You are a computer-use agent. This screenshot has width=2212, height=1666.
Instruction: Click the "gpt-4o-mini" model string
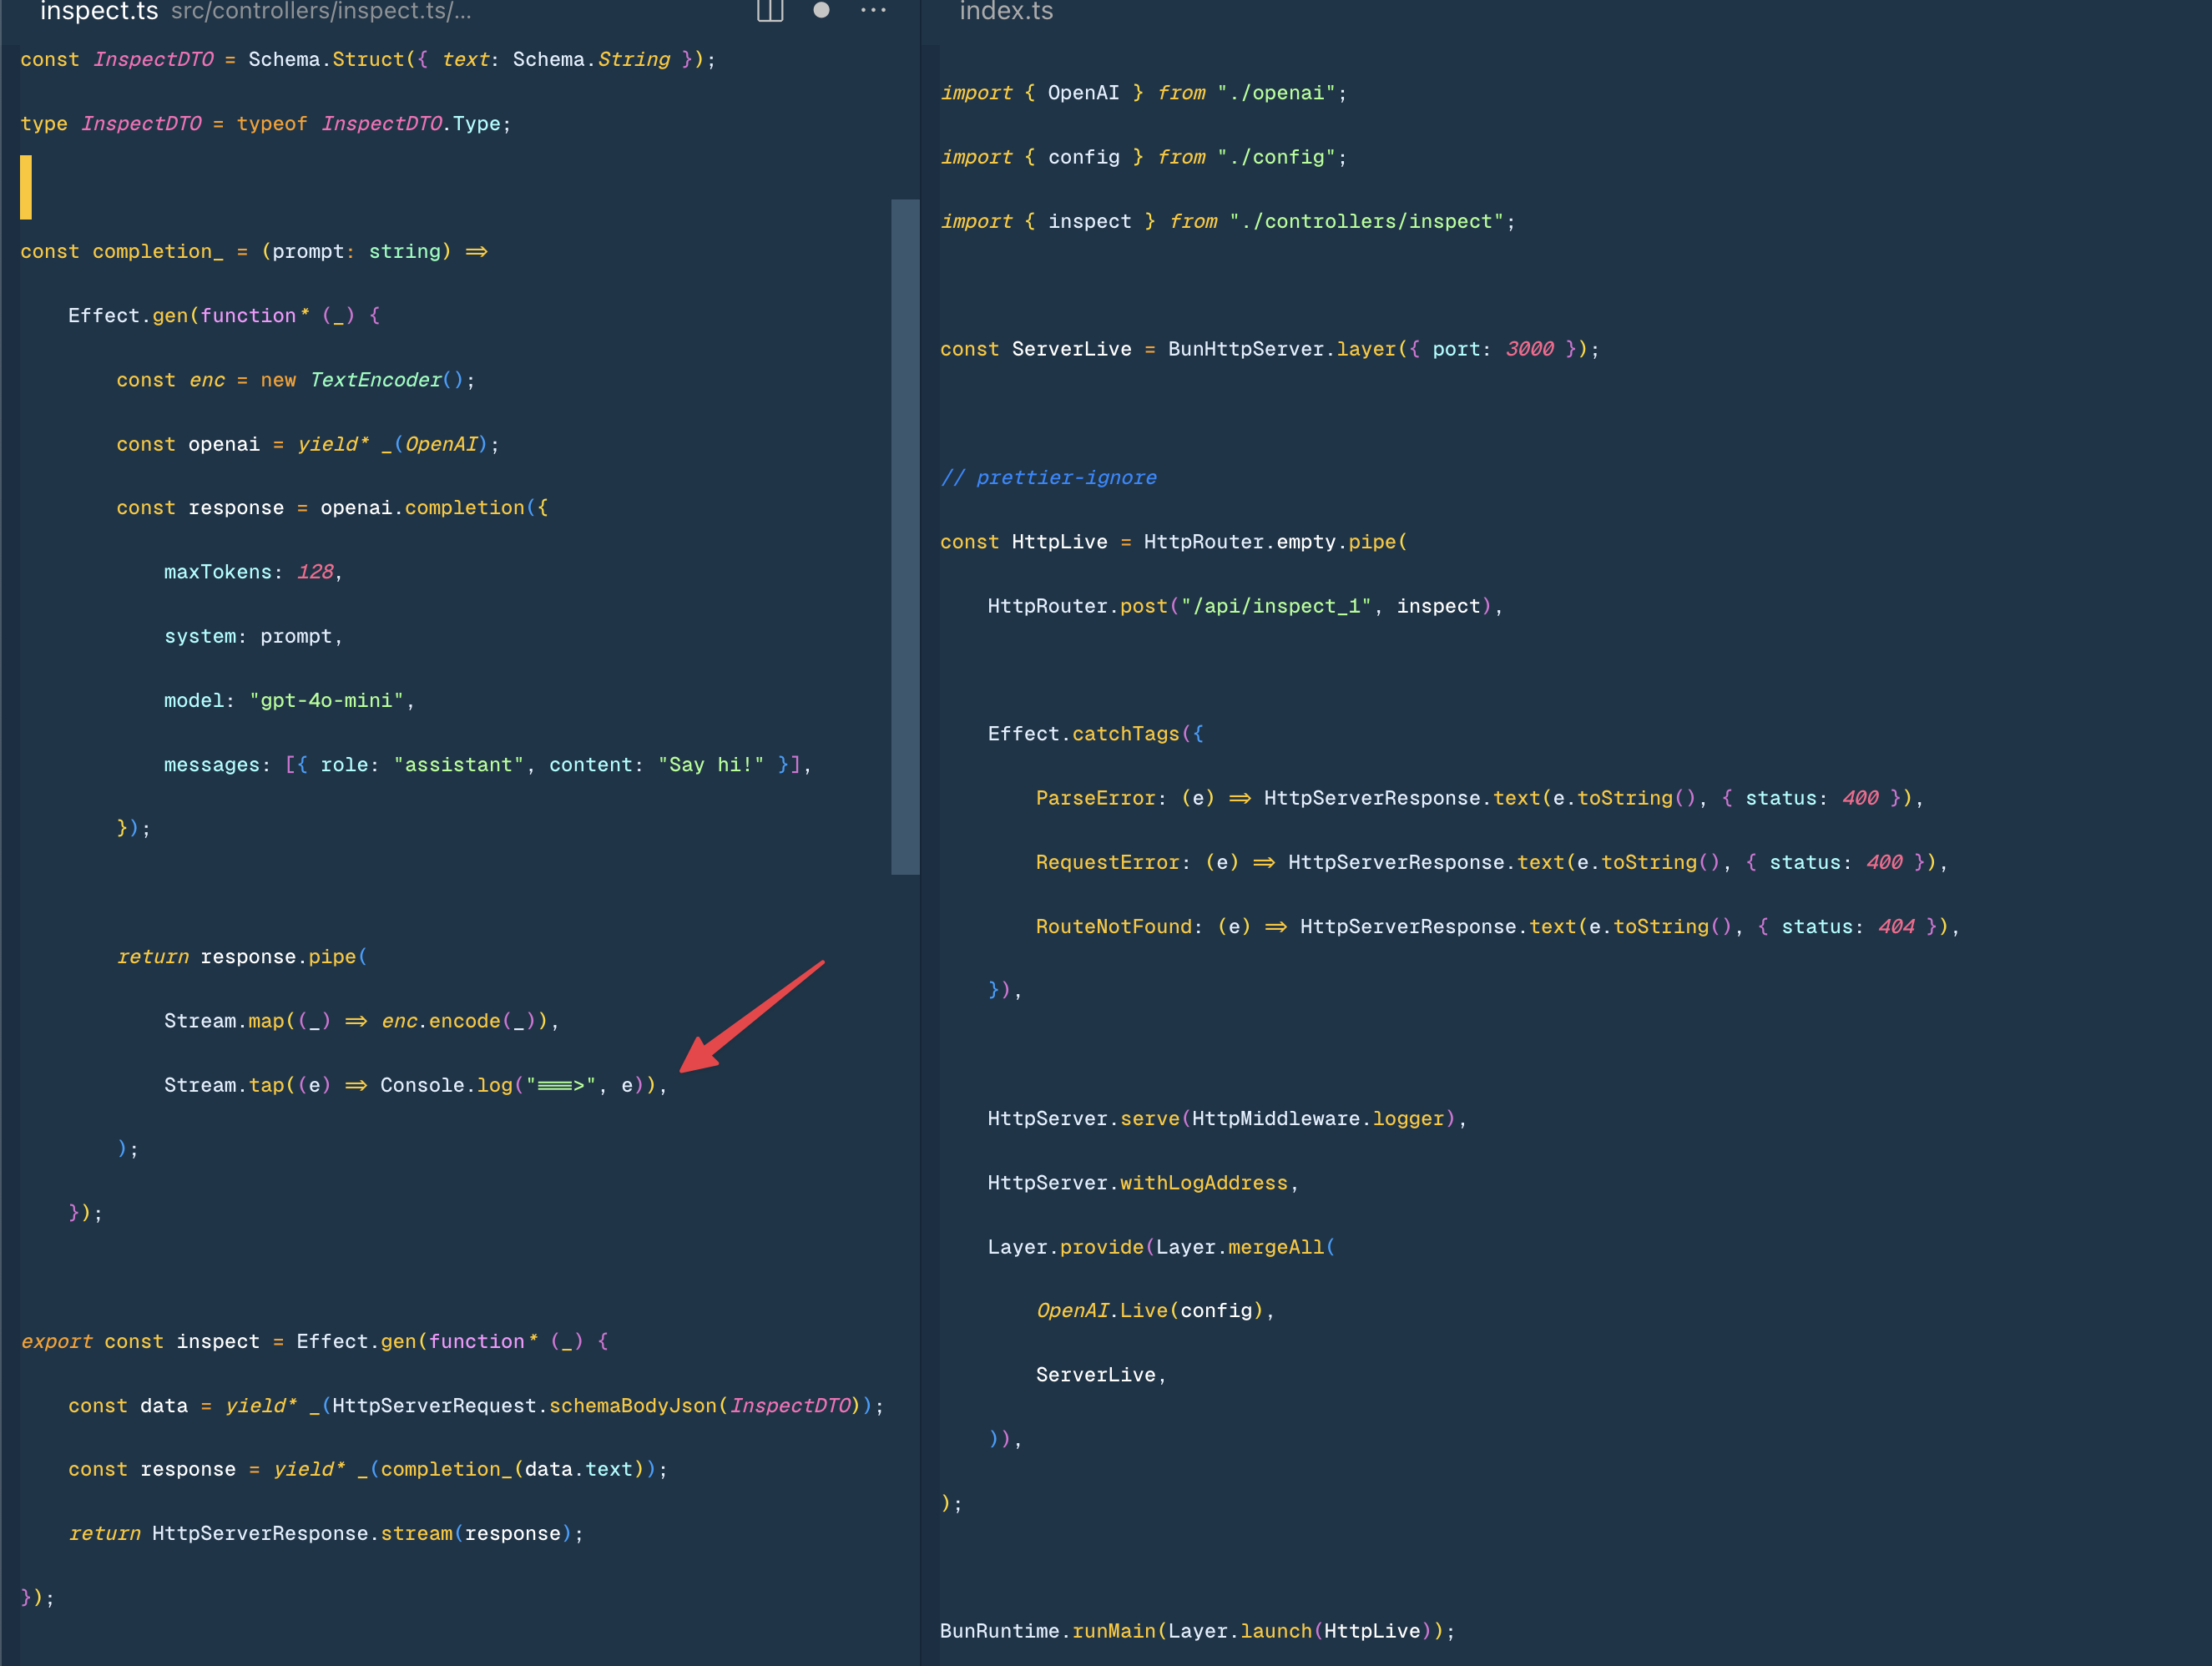[326, 700]
